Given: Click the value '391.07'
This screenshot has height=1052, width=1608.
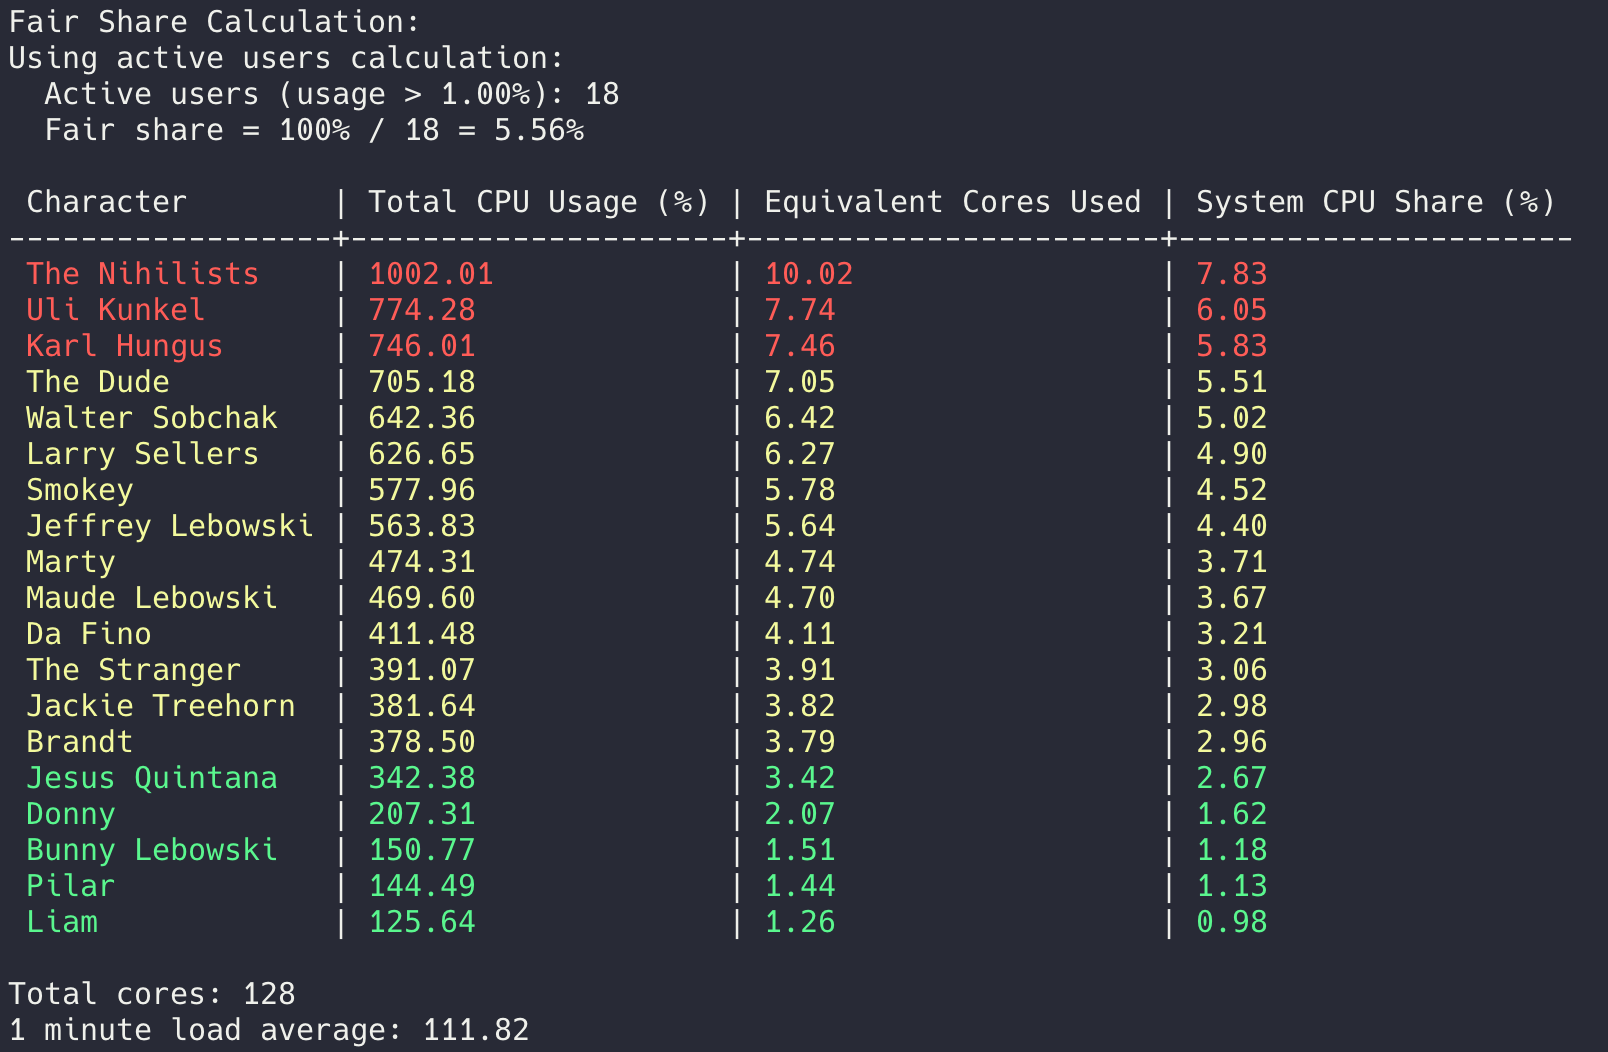Looking at the screenshot, I should (422, 670).
